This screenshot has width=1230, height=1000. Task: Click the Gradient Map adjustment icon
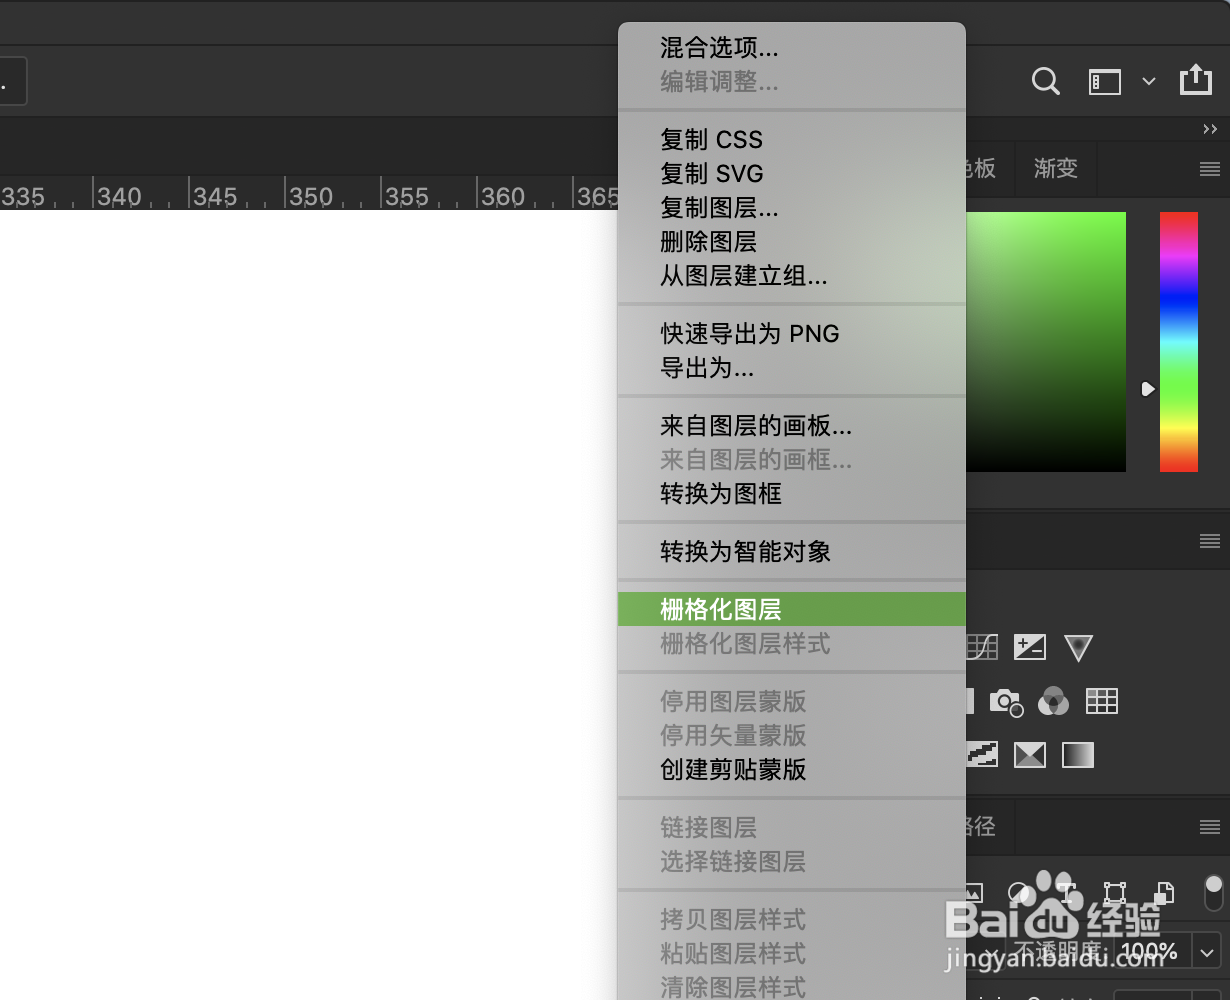coord(1078,755)
